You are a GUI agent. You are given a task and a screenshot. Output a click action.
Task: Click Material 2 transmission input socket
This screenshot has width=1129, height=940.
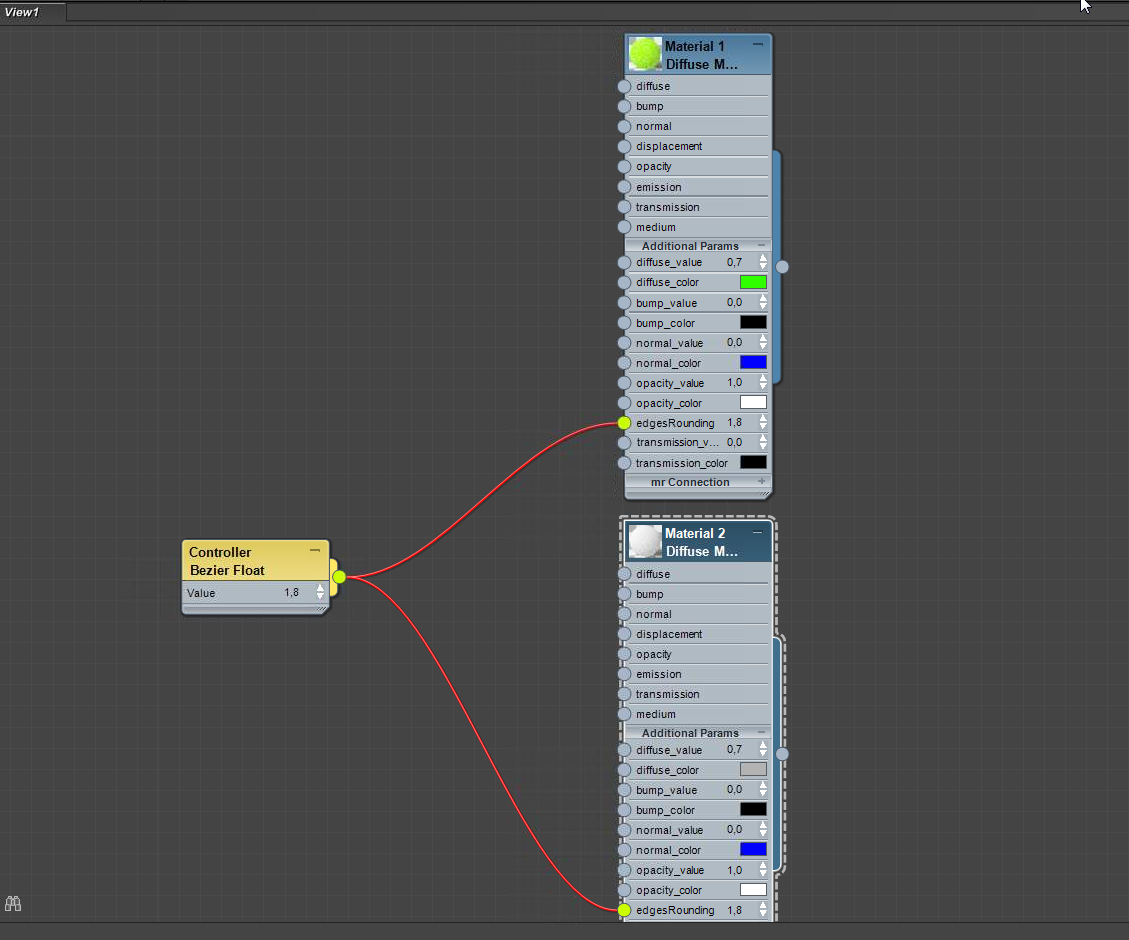tap(624, 695)
